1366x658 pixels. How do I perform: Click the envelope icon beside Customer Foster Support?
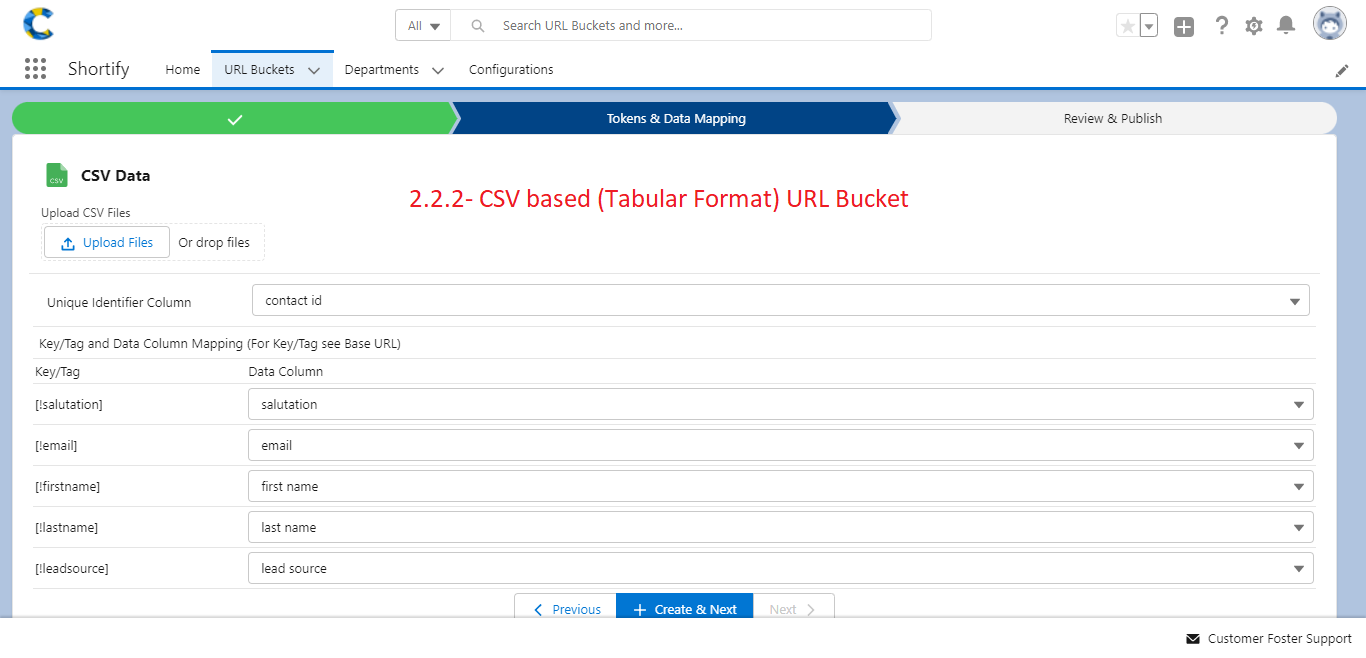point(1191,638)
